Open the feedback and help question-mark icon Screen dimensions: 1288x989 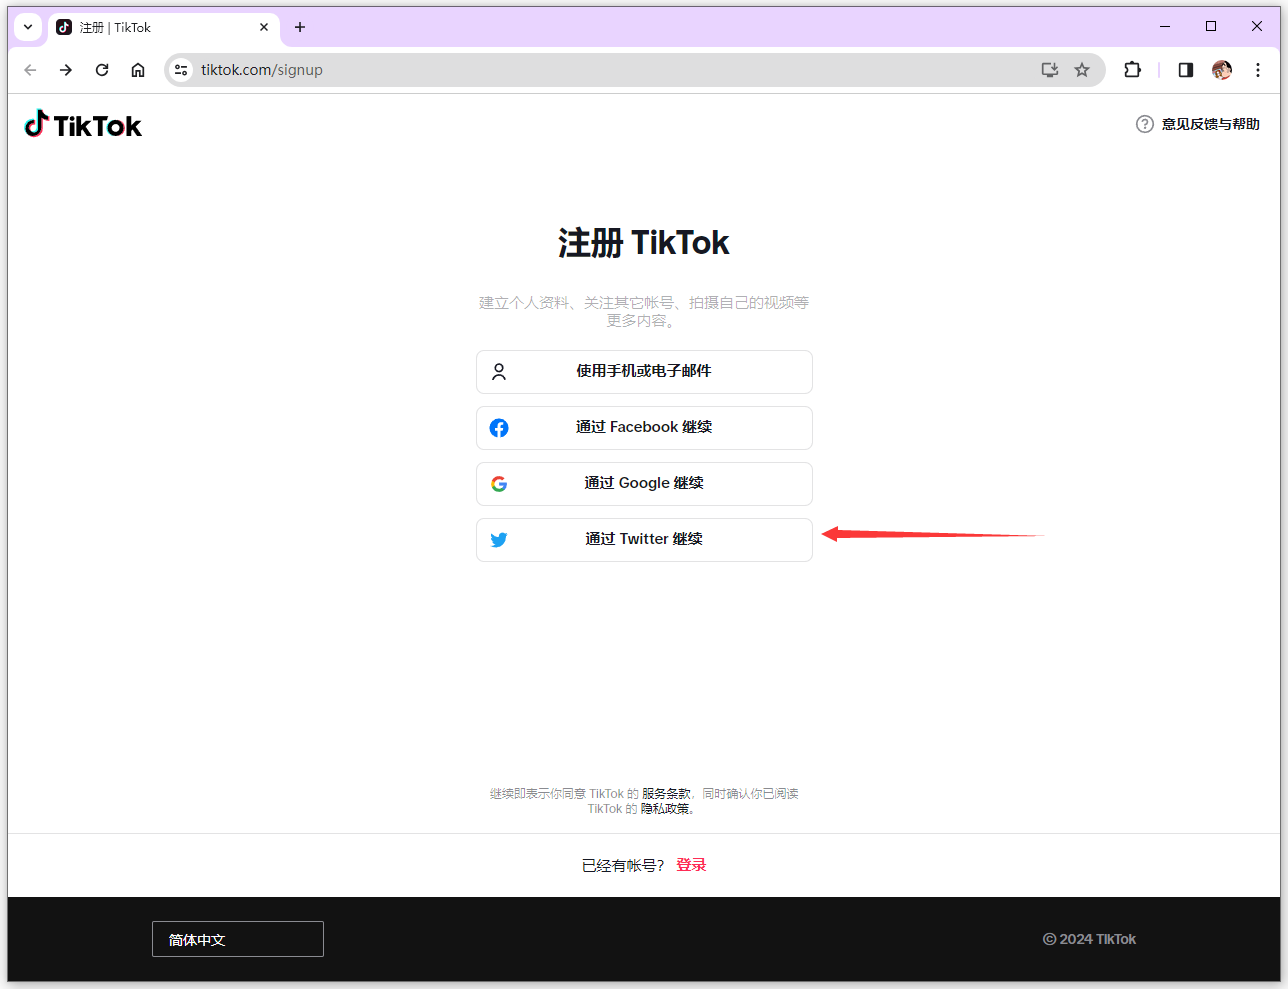coord(1145,124)
